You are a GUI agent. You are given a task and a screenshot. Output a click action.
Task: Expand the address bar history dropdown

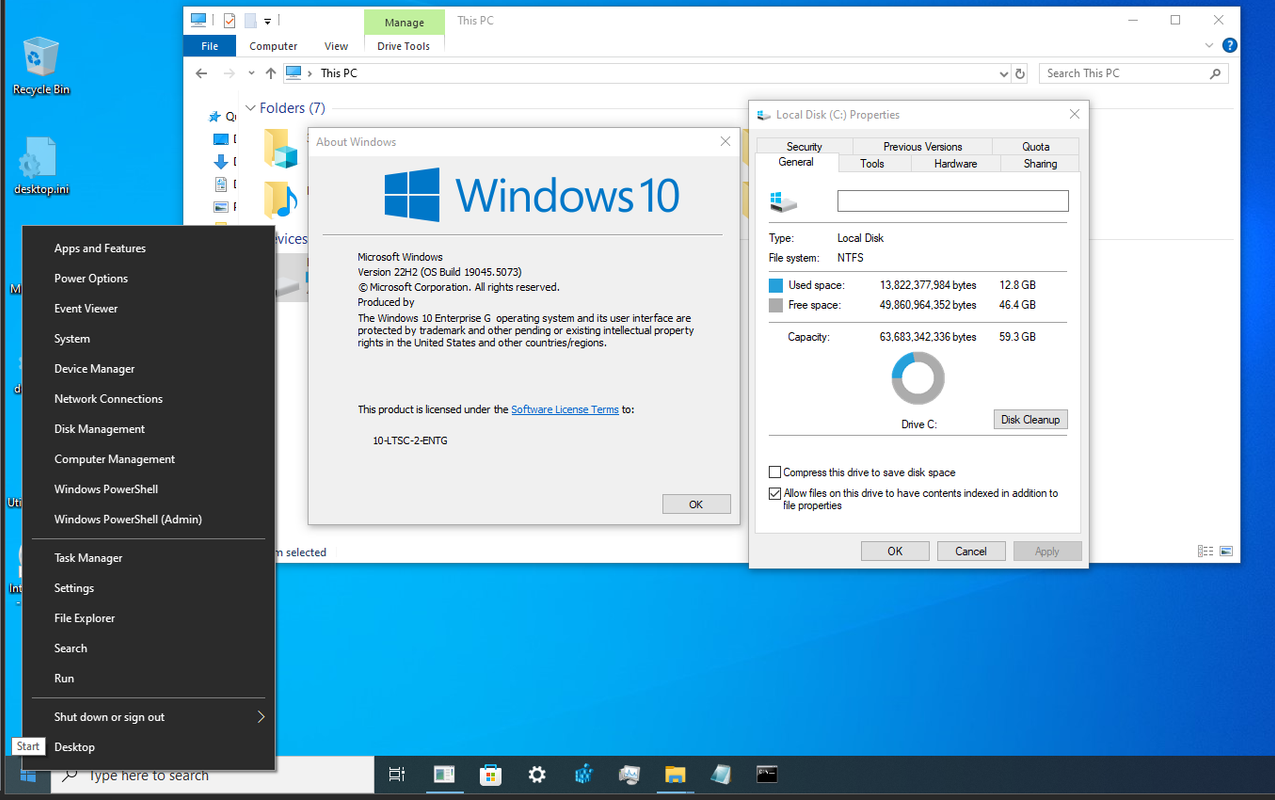tap(1004, 74)
